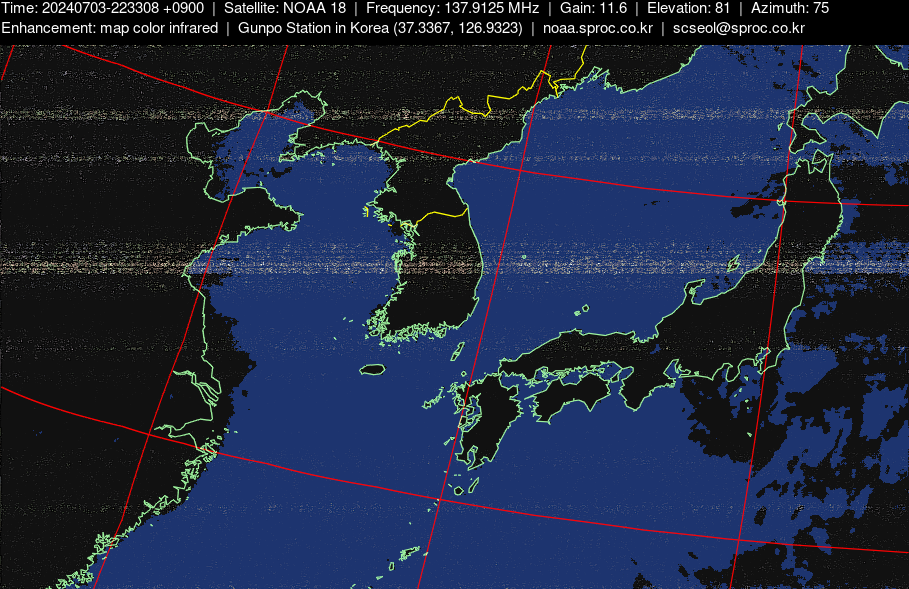Screen dimensions: 909x589
Task: Click the red grid intersection south of Kyushu
Action: pos(436,499)
